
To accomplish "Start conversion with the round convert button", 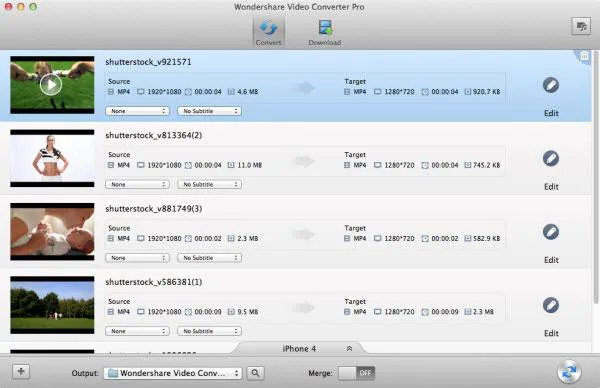I will (569, 372).
